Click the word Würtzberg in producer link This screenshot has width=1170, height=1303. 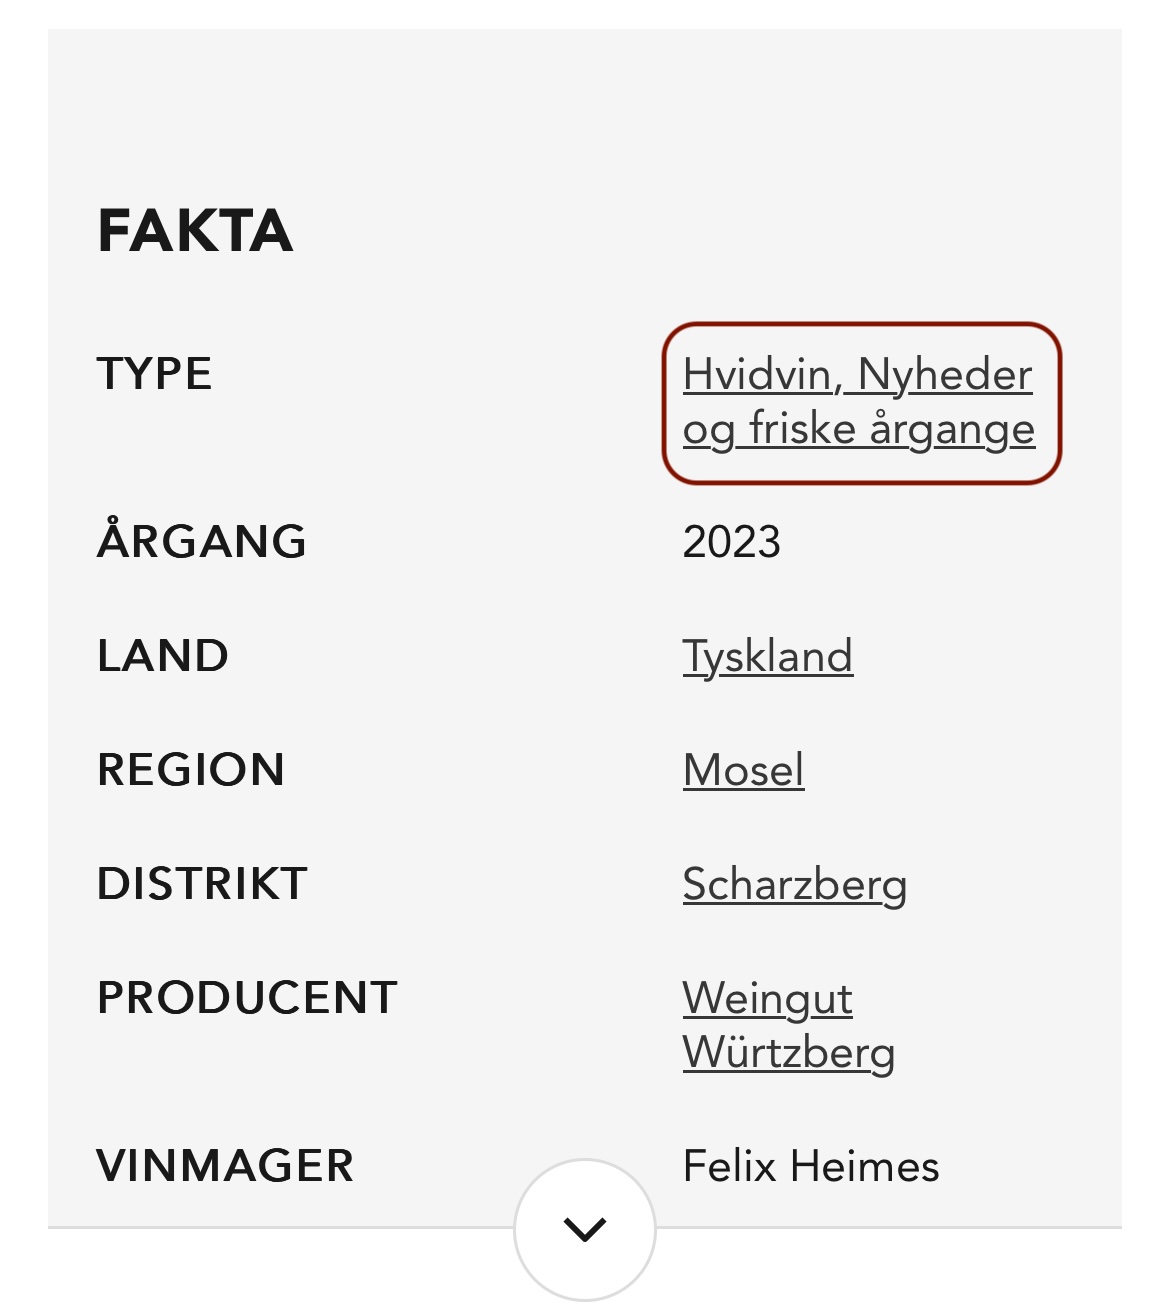[x=789, y=1053]
